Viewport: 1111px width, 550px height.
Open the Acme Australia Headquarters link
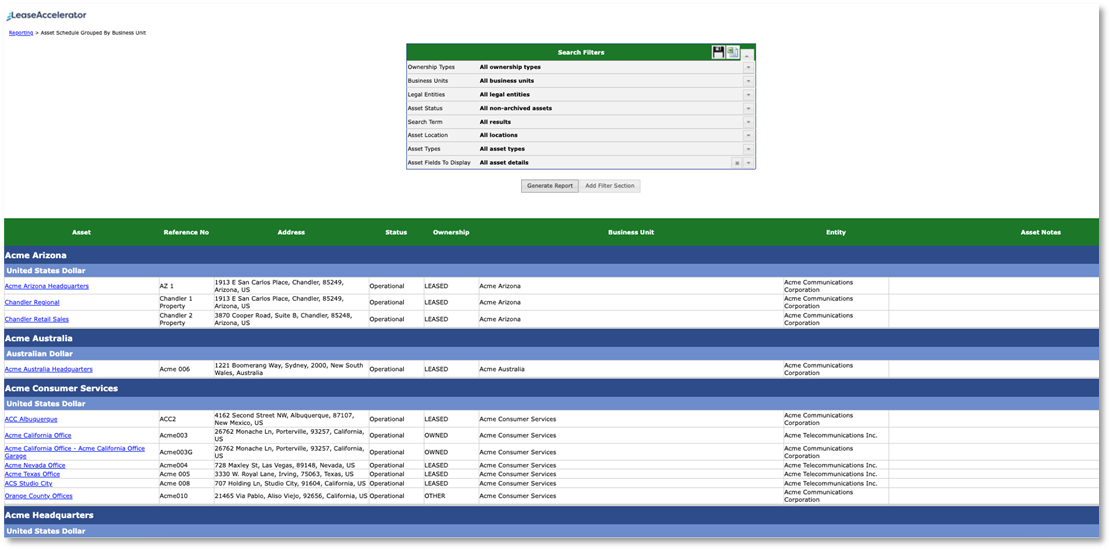click(x=49, y=369)
